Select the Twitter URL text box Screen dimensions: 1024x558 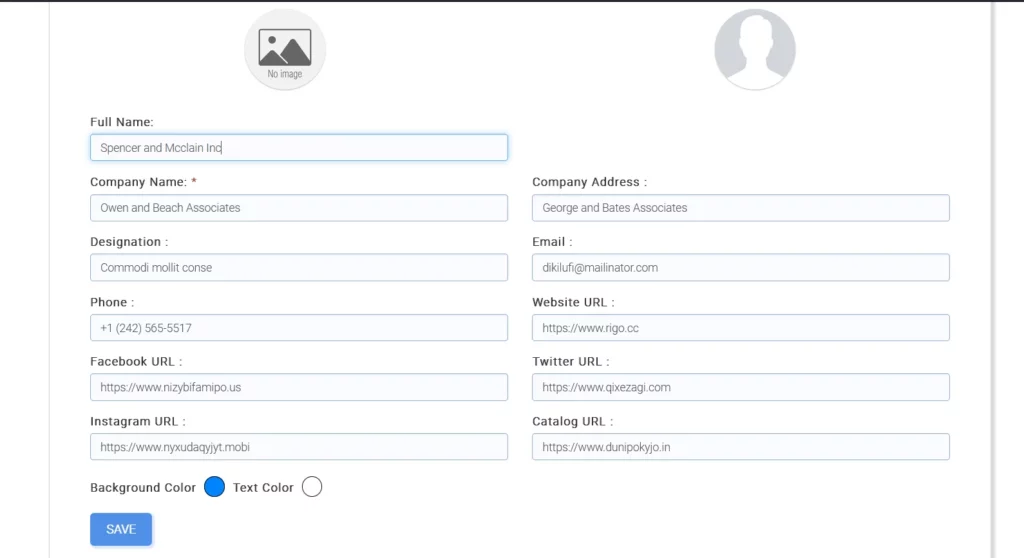pos(740,388)
